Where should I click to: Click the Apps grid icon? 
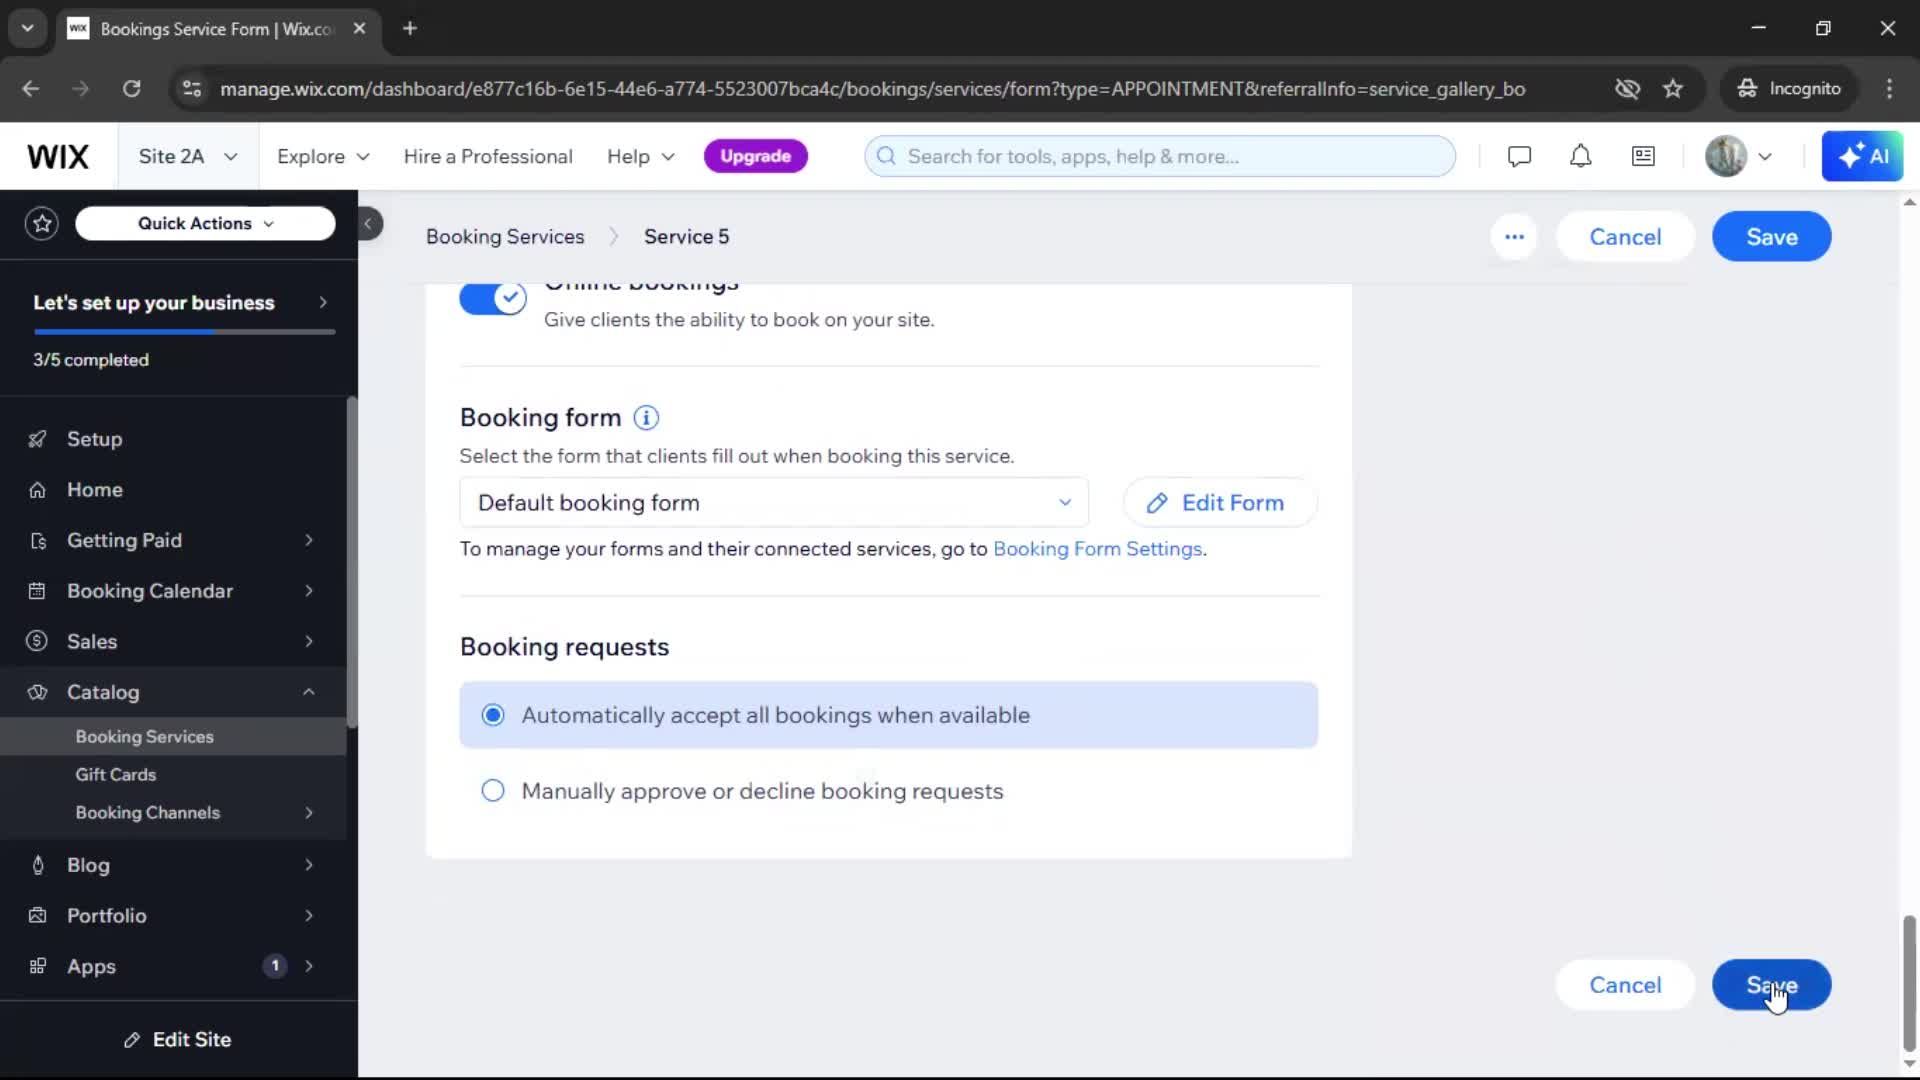38,966
